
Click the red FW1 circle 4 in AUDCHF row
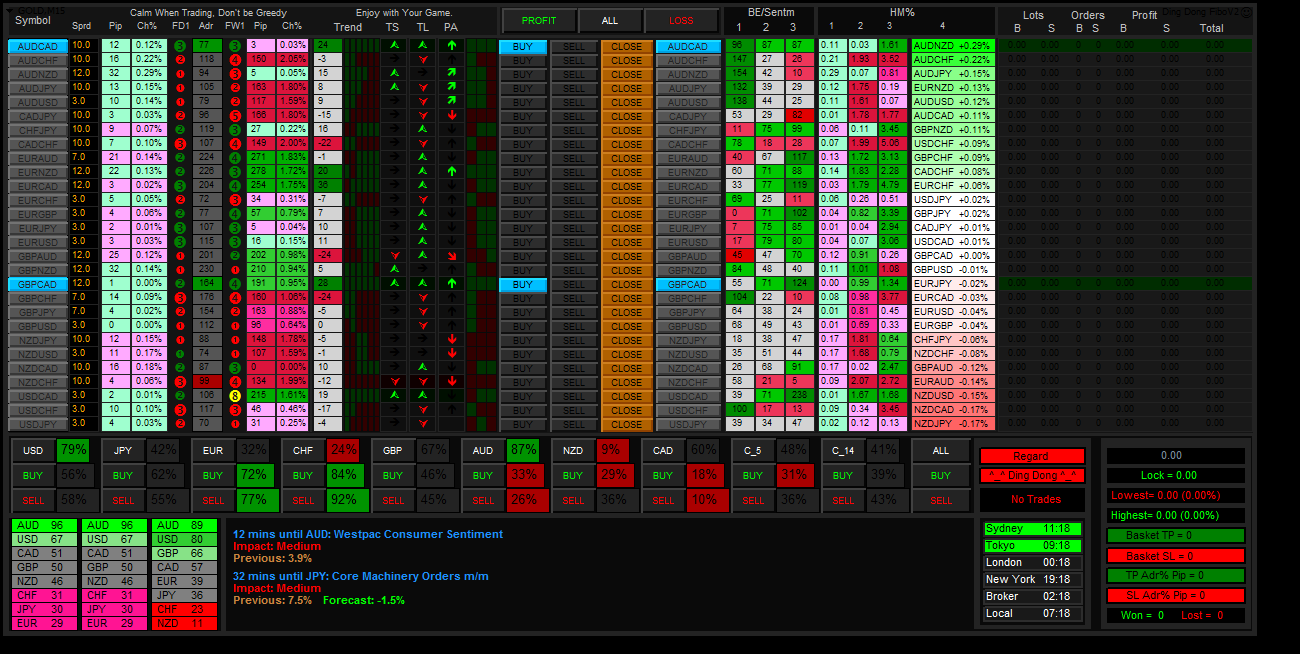pos(234,60)
